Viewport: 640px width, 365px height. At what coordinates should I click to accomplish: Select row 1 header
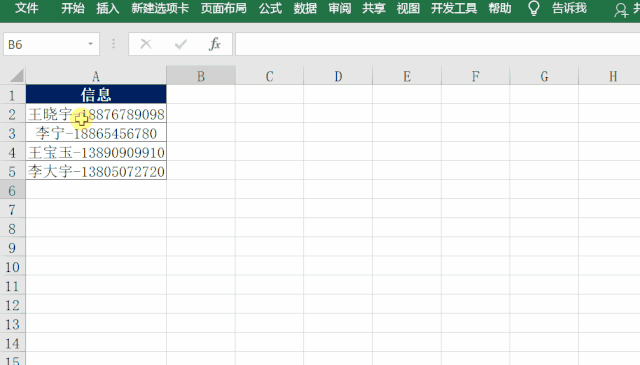pos(12,95)
